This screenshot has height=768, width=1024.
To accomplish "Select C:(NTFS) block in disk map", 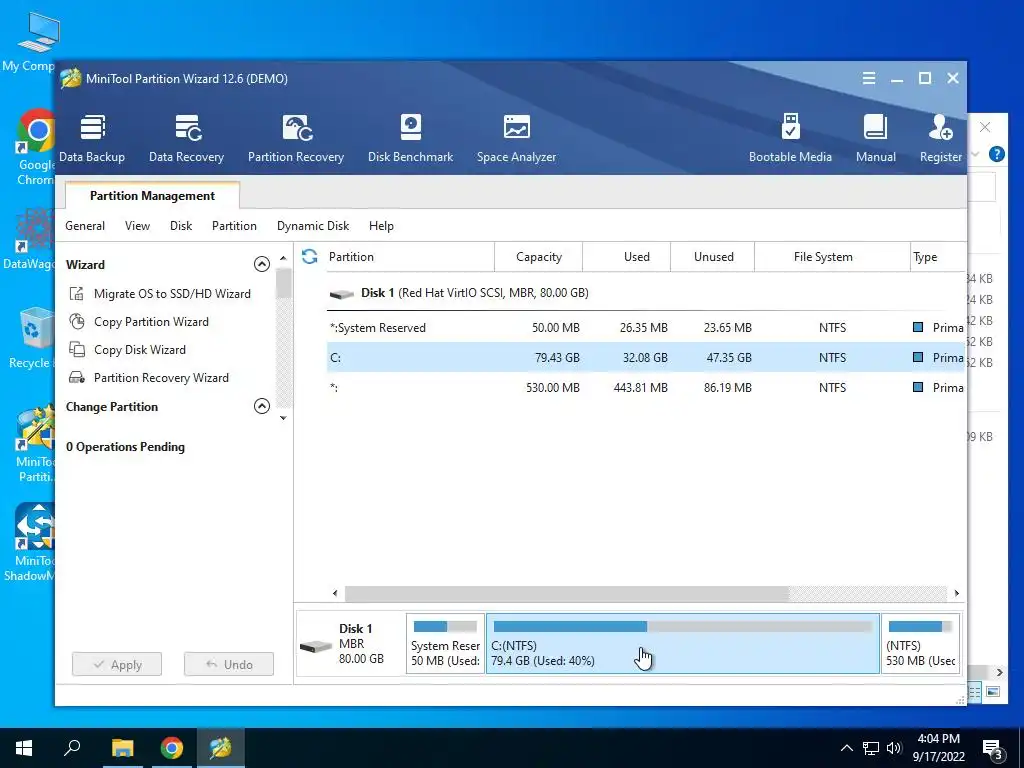I will tap(682, 643).
